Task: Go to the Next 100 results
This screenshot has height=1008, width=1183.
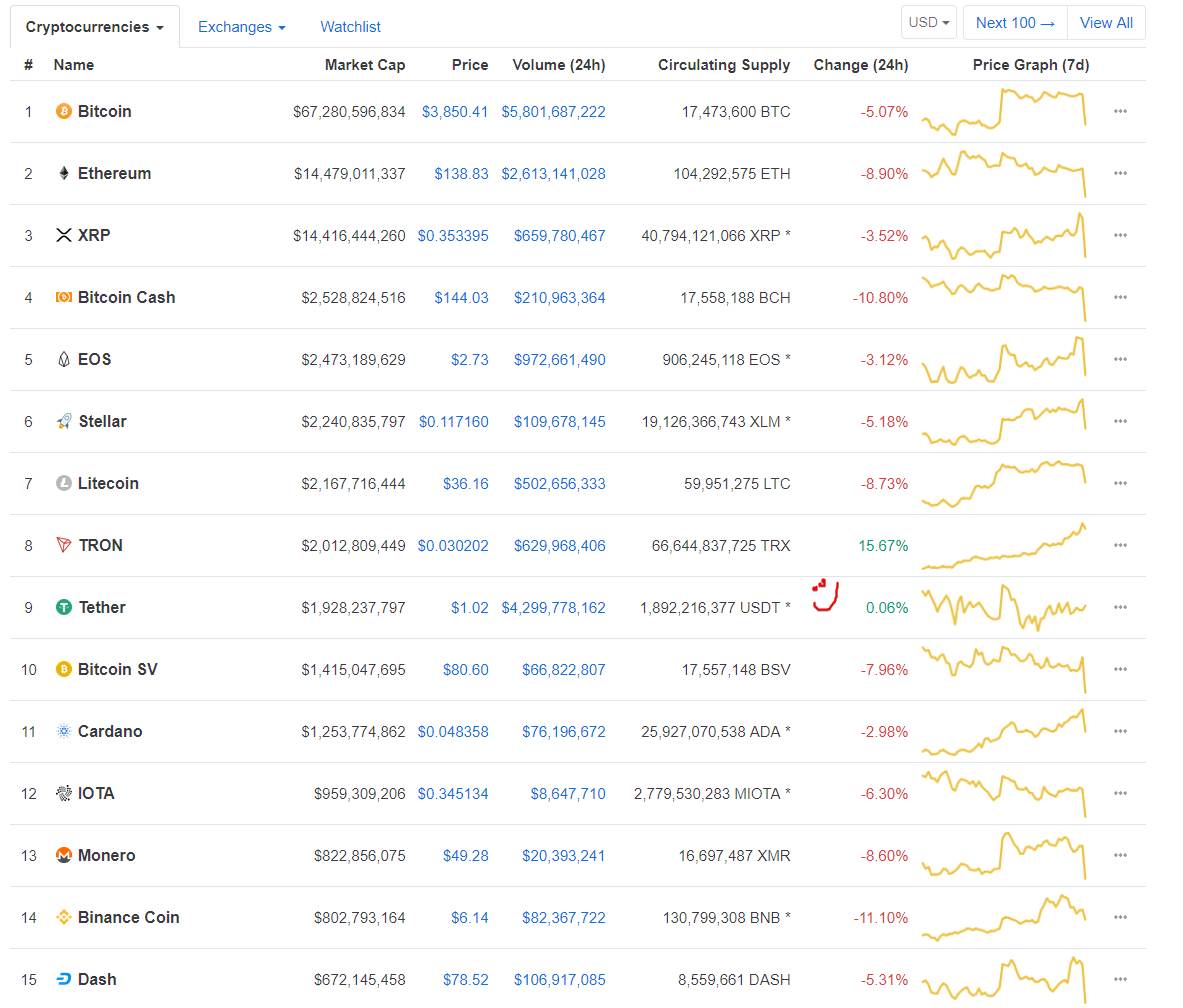Action: (1015, 23)
